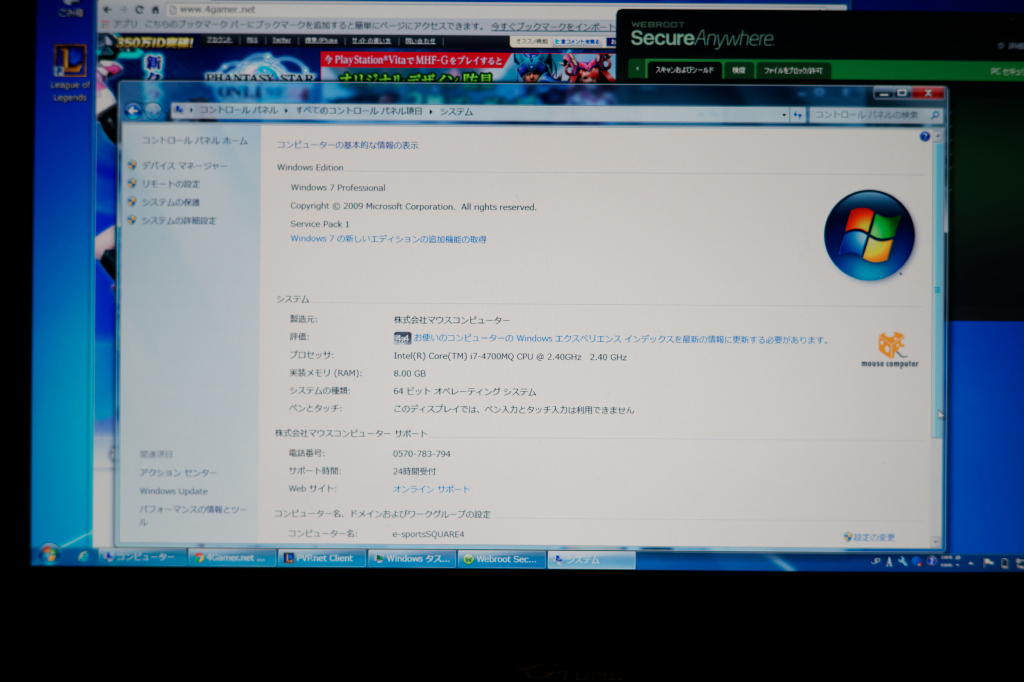Open the Chrome home button
This screenshot has width=1024, height=682.
click(x=155, y=10)
